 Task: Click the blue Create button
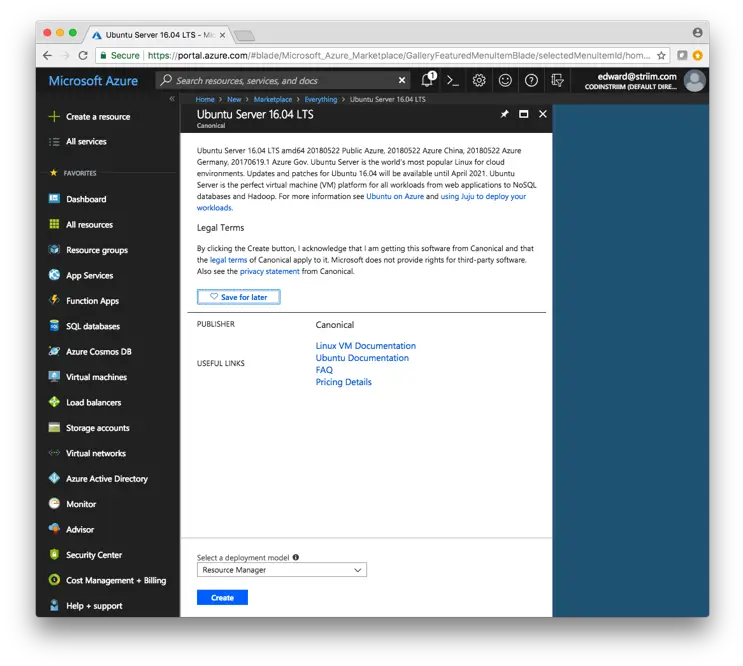222,598
